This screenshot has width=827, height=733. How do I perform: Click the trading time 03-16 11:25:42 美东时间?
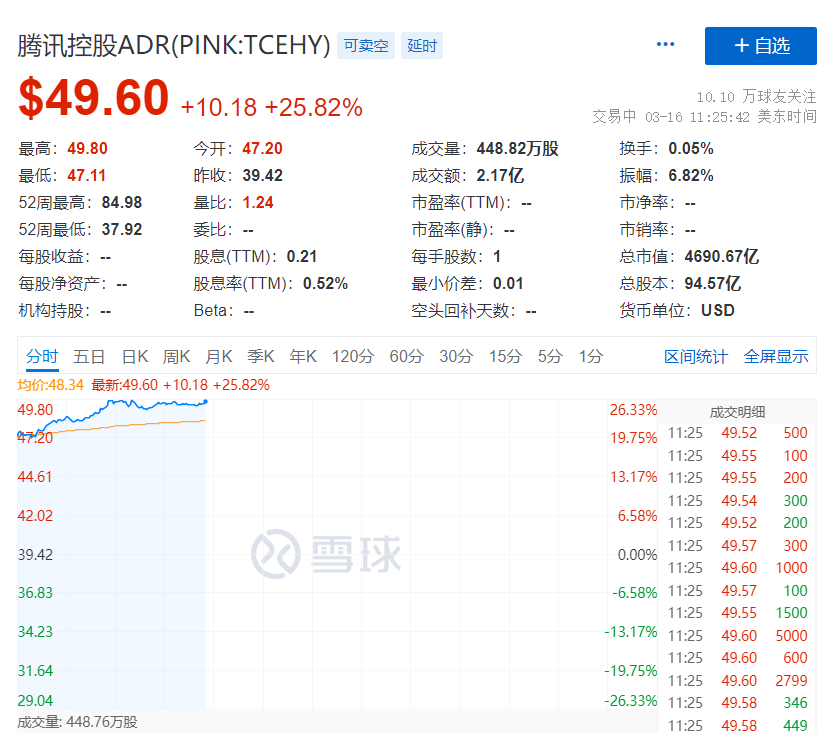point(730,117)
